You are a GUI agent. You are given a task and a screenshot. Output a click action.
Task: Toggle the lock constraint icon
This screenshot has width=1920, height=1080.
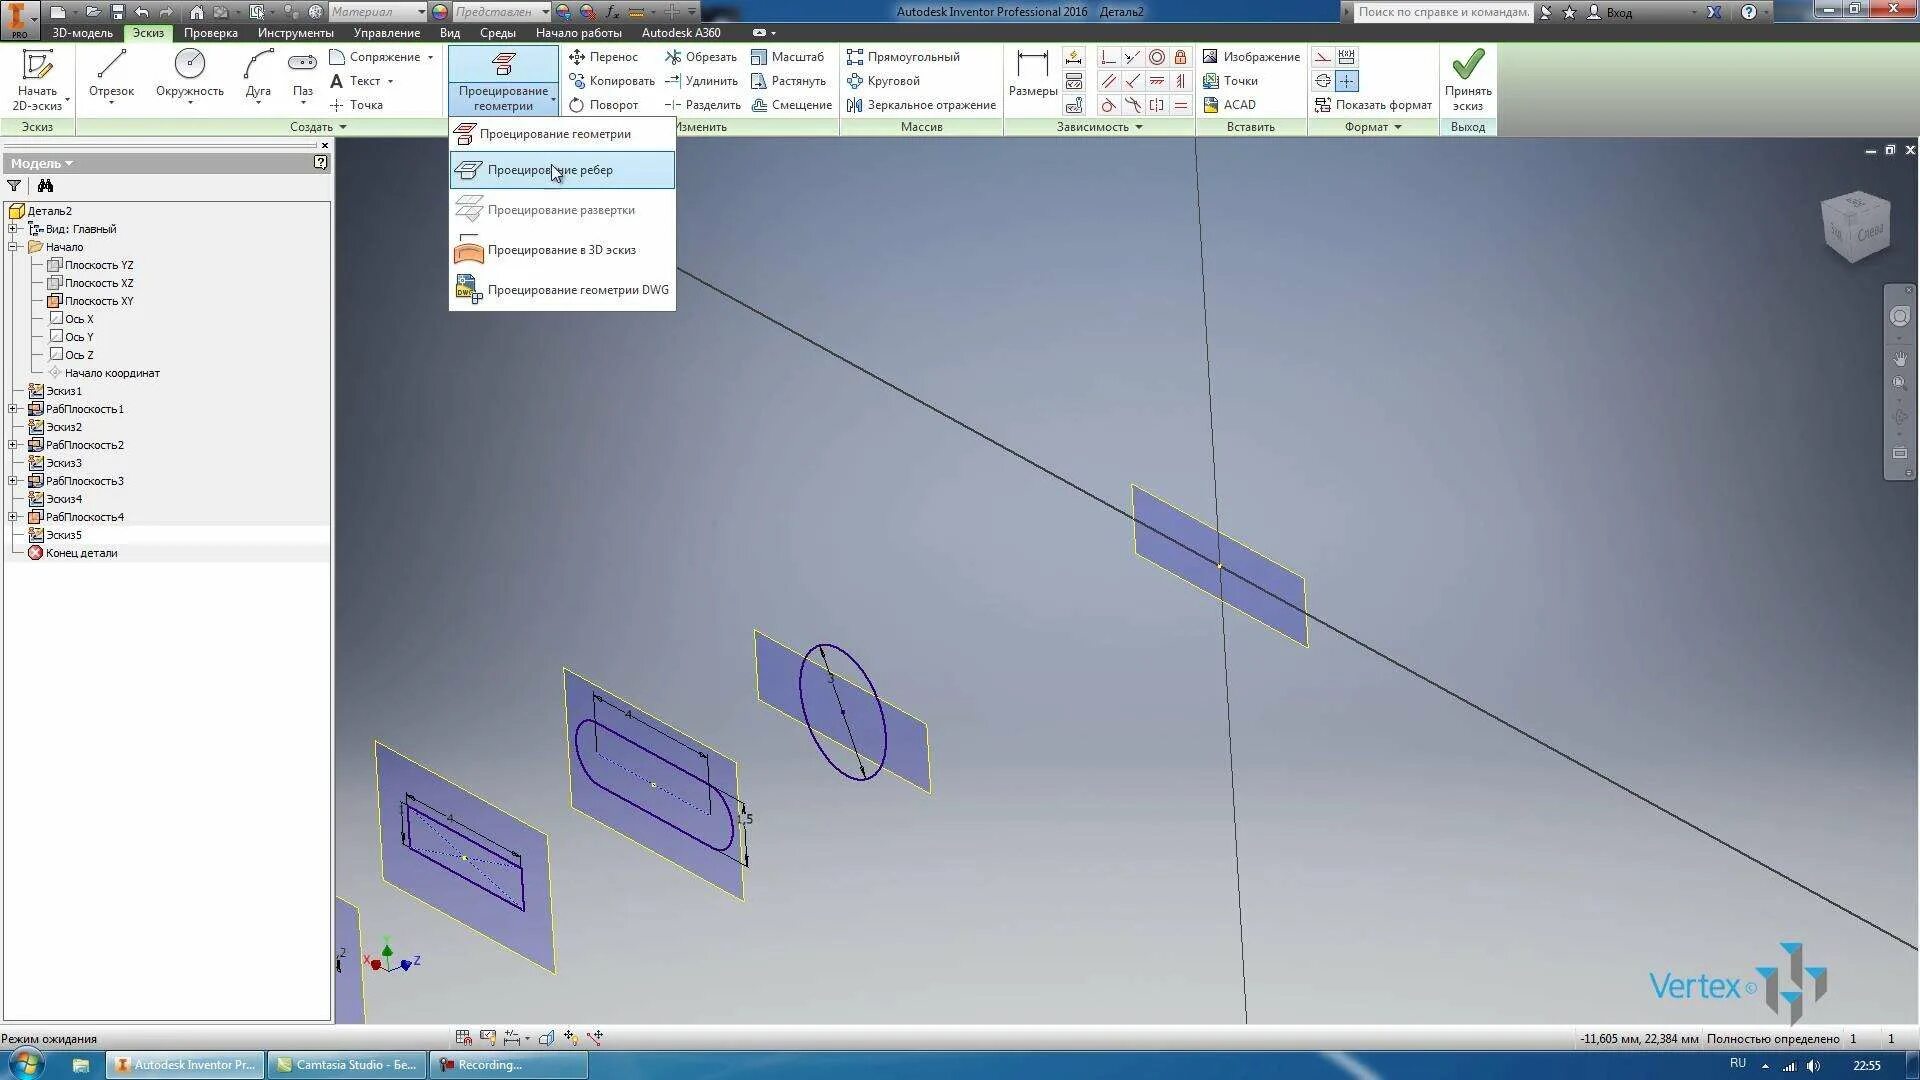[x=1181, y=57]
